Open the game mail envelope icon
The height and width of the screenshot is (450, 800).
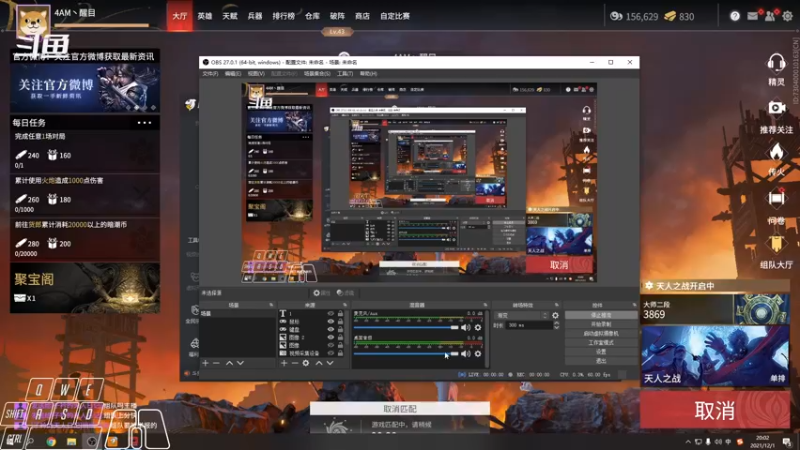tap(753, 16)
